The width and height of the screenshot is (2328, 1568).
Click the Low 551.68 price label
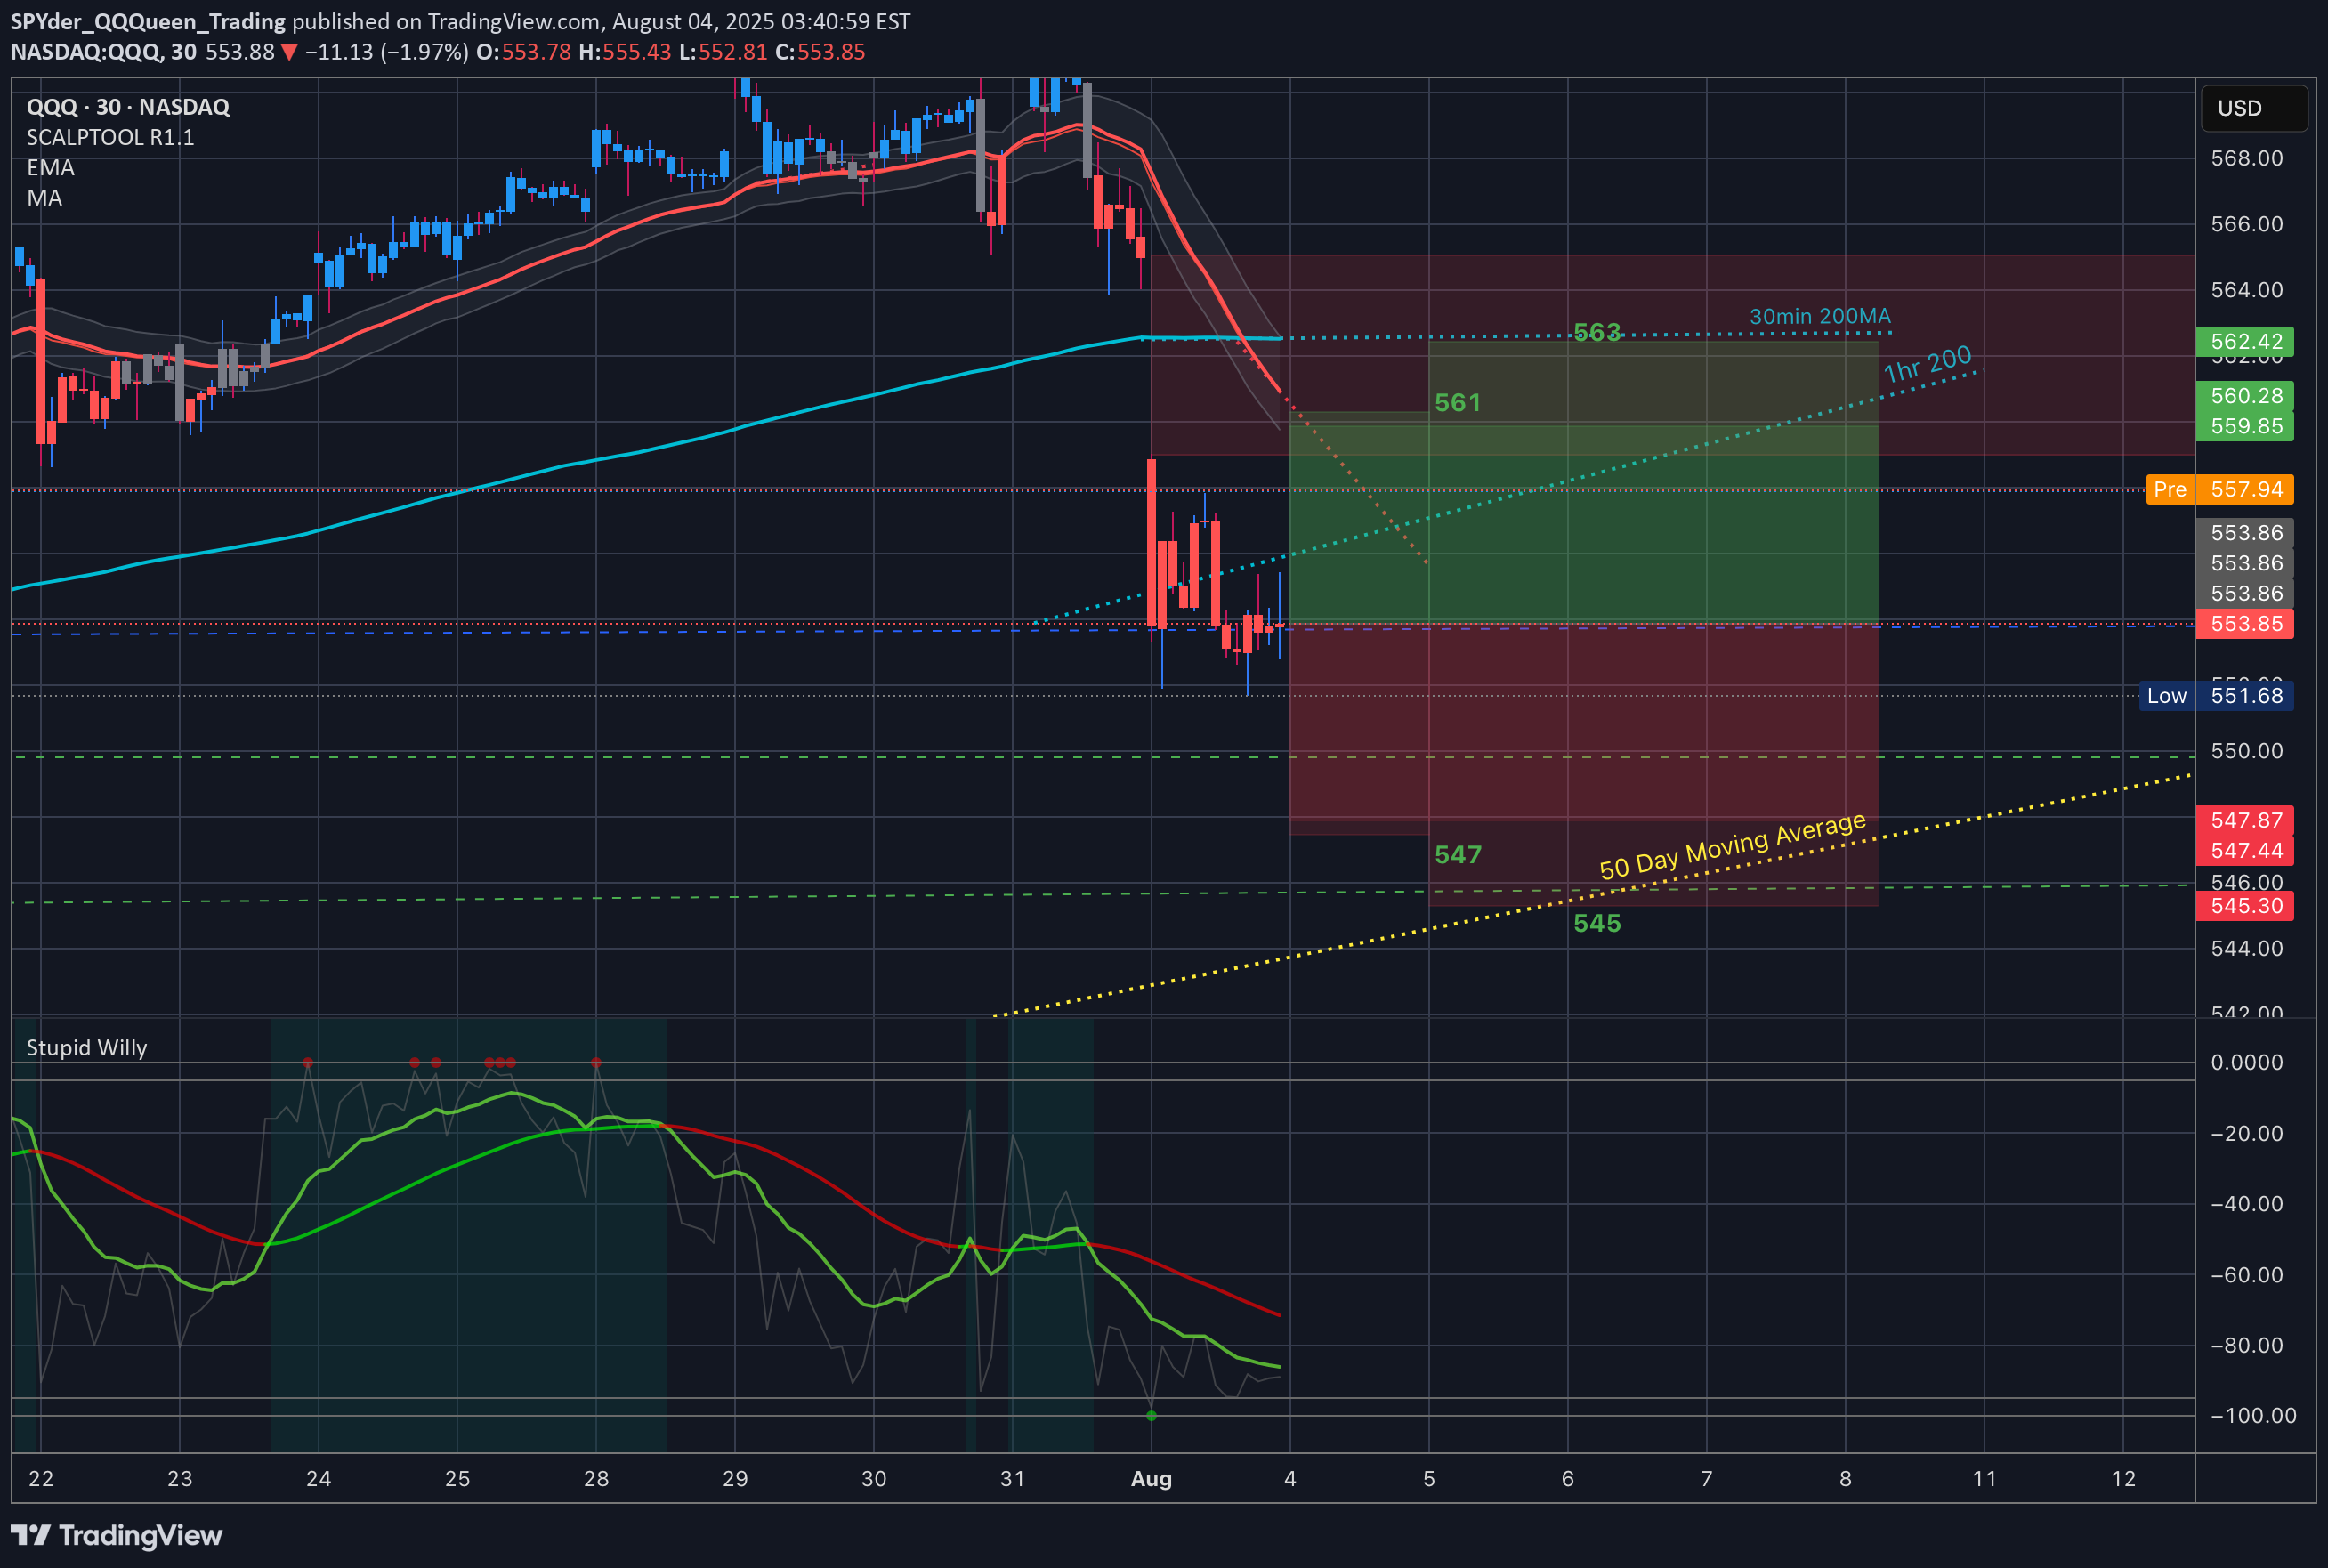2217,696
